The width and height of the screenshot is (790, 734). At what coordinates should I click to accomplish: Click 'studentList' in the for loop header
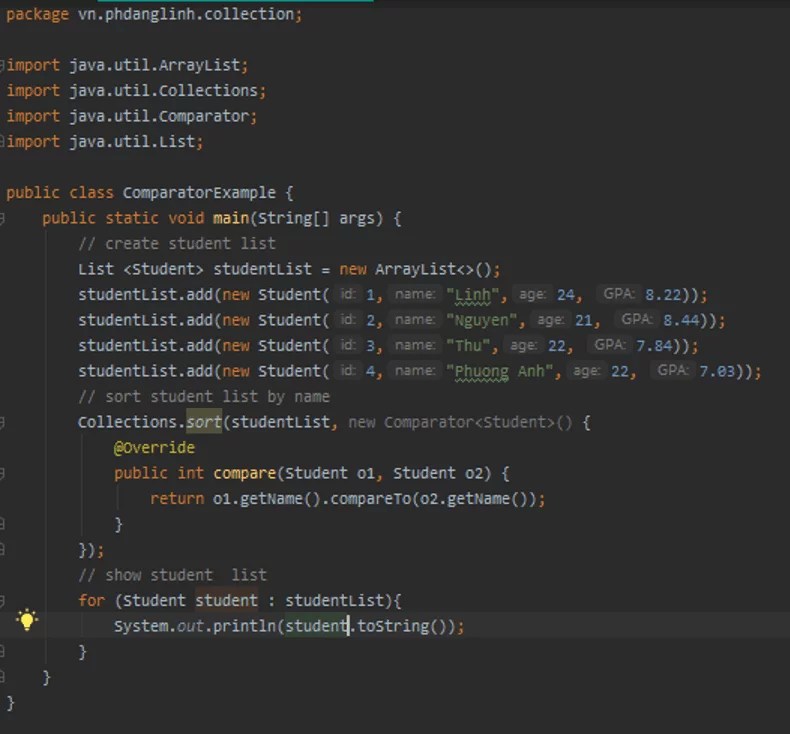[335, 600]
